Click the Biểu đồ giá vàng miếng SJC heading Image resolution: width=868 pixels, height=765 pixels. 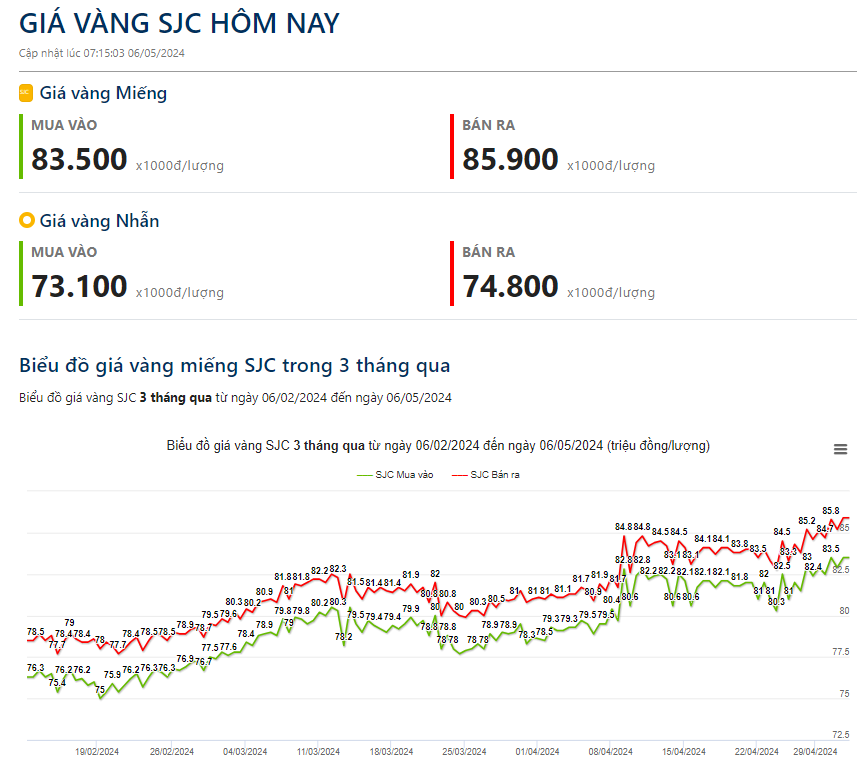(234, 364)
